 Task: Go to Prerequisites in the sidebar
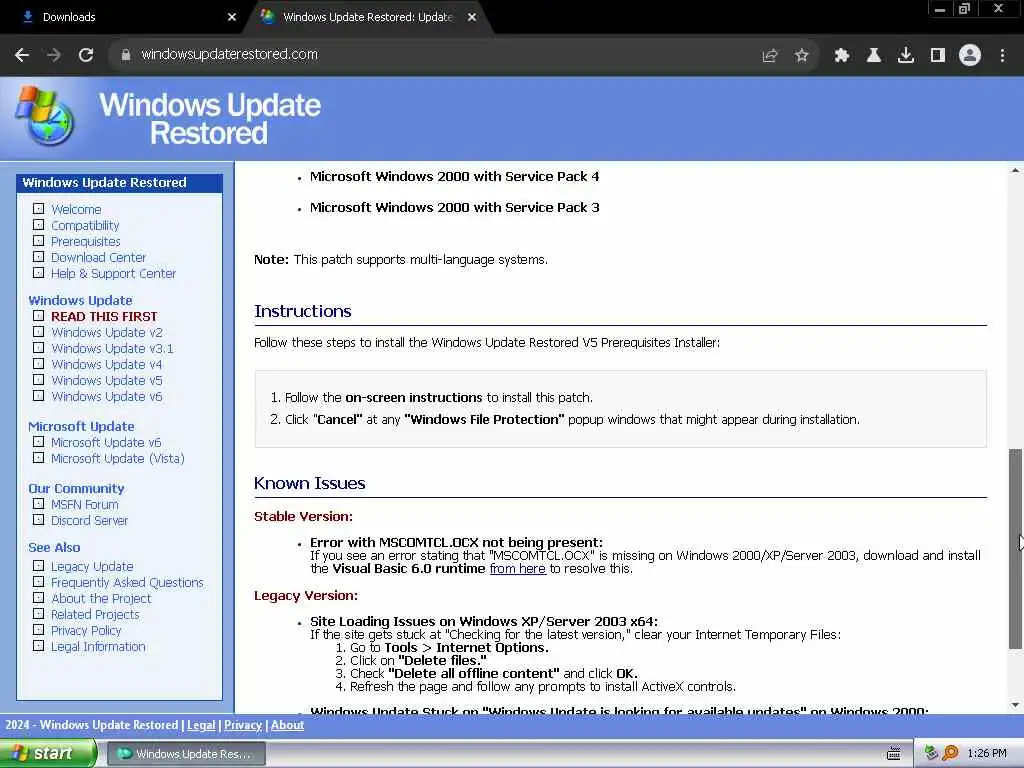click(86, 242)
